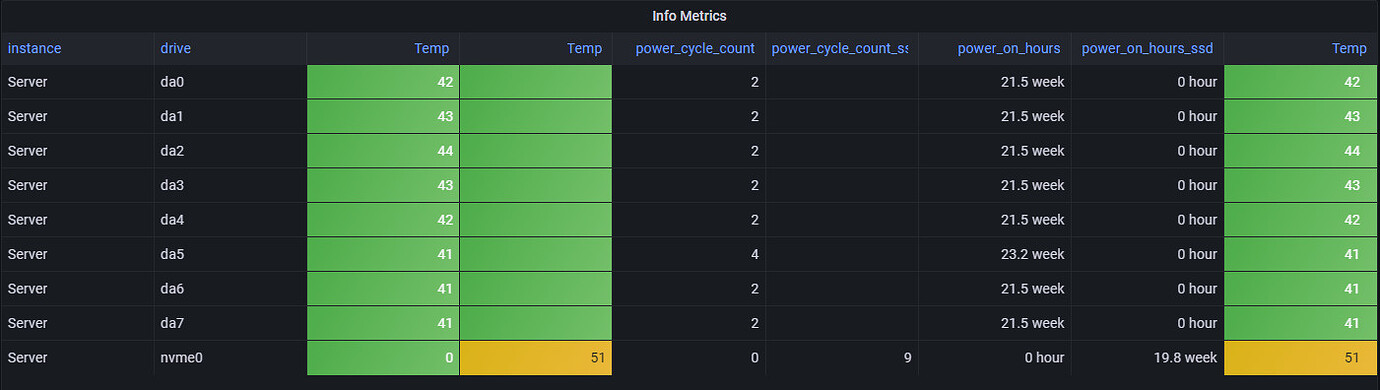Click the last Temp column header

(x=1349, y=48)
